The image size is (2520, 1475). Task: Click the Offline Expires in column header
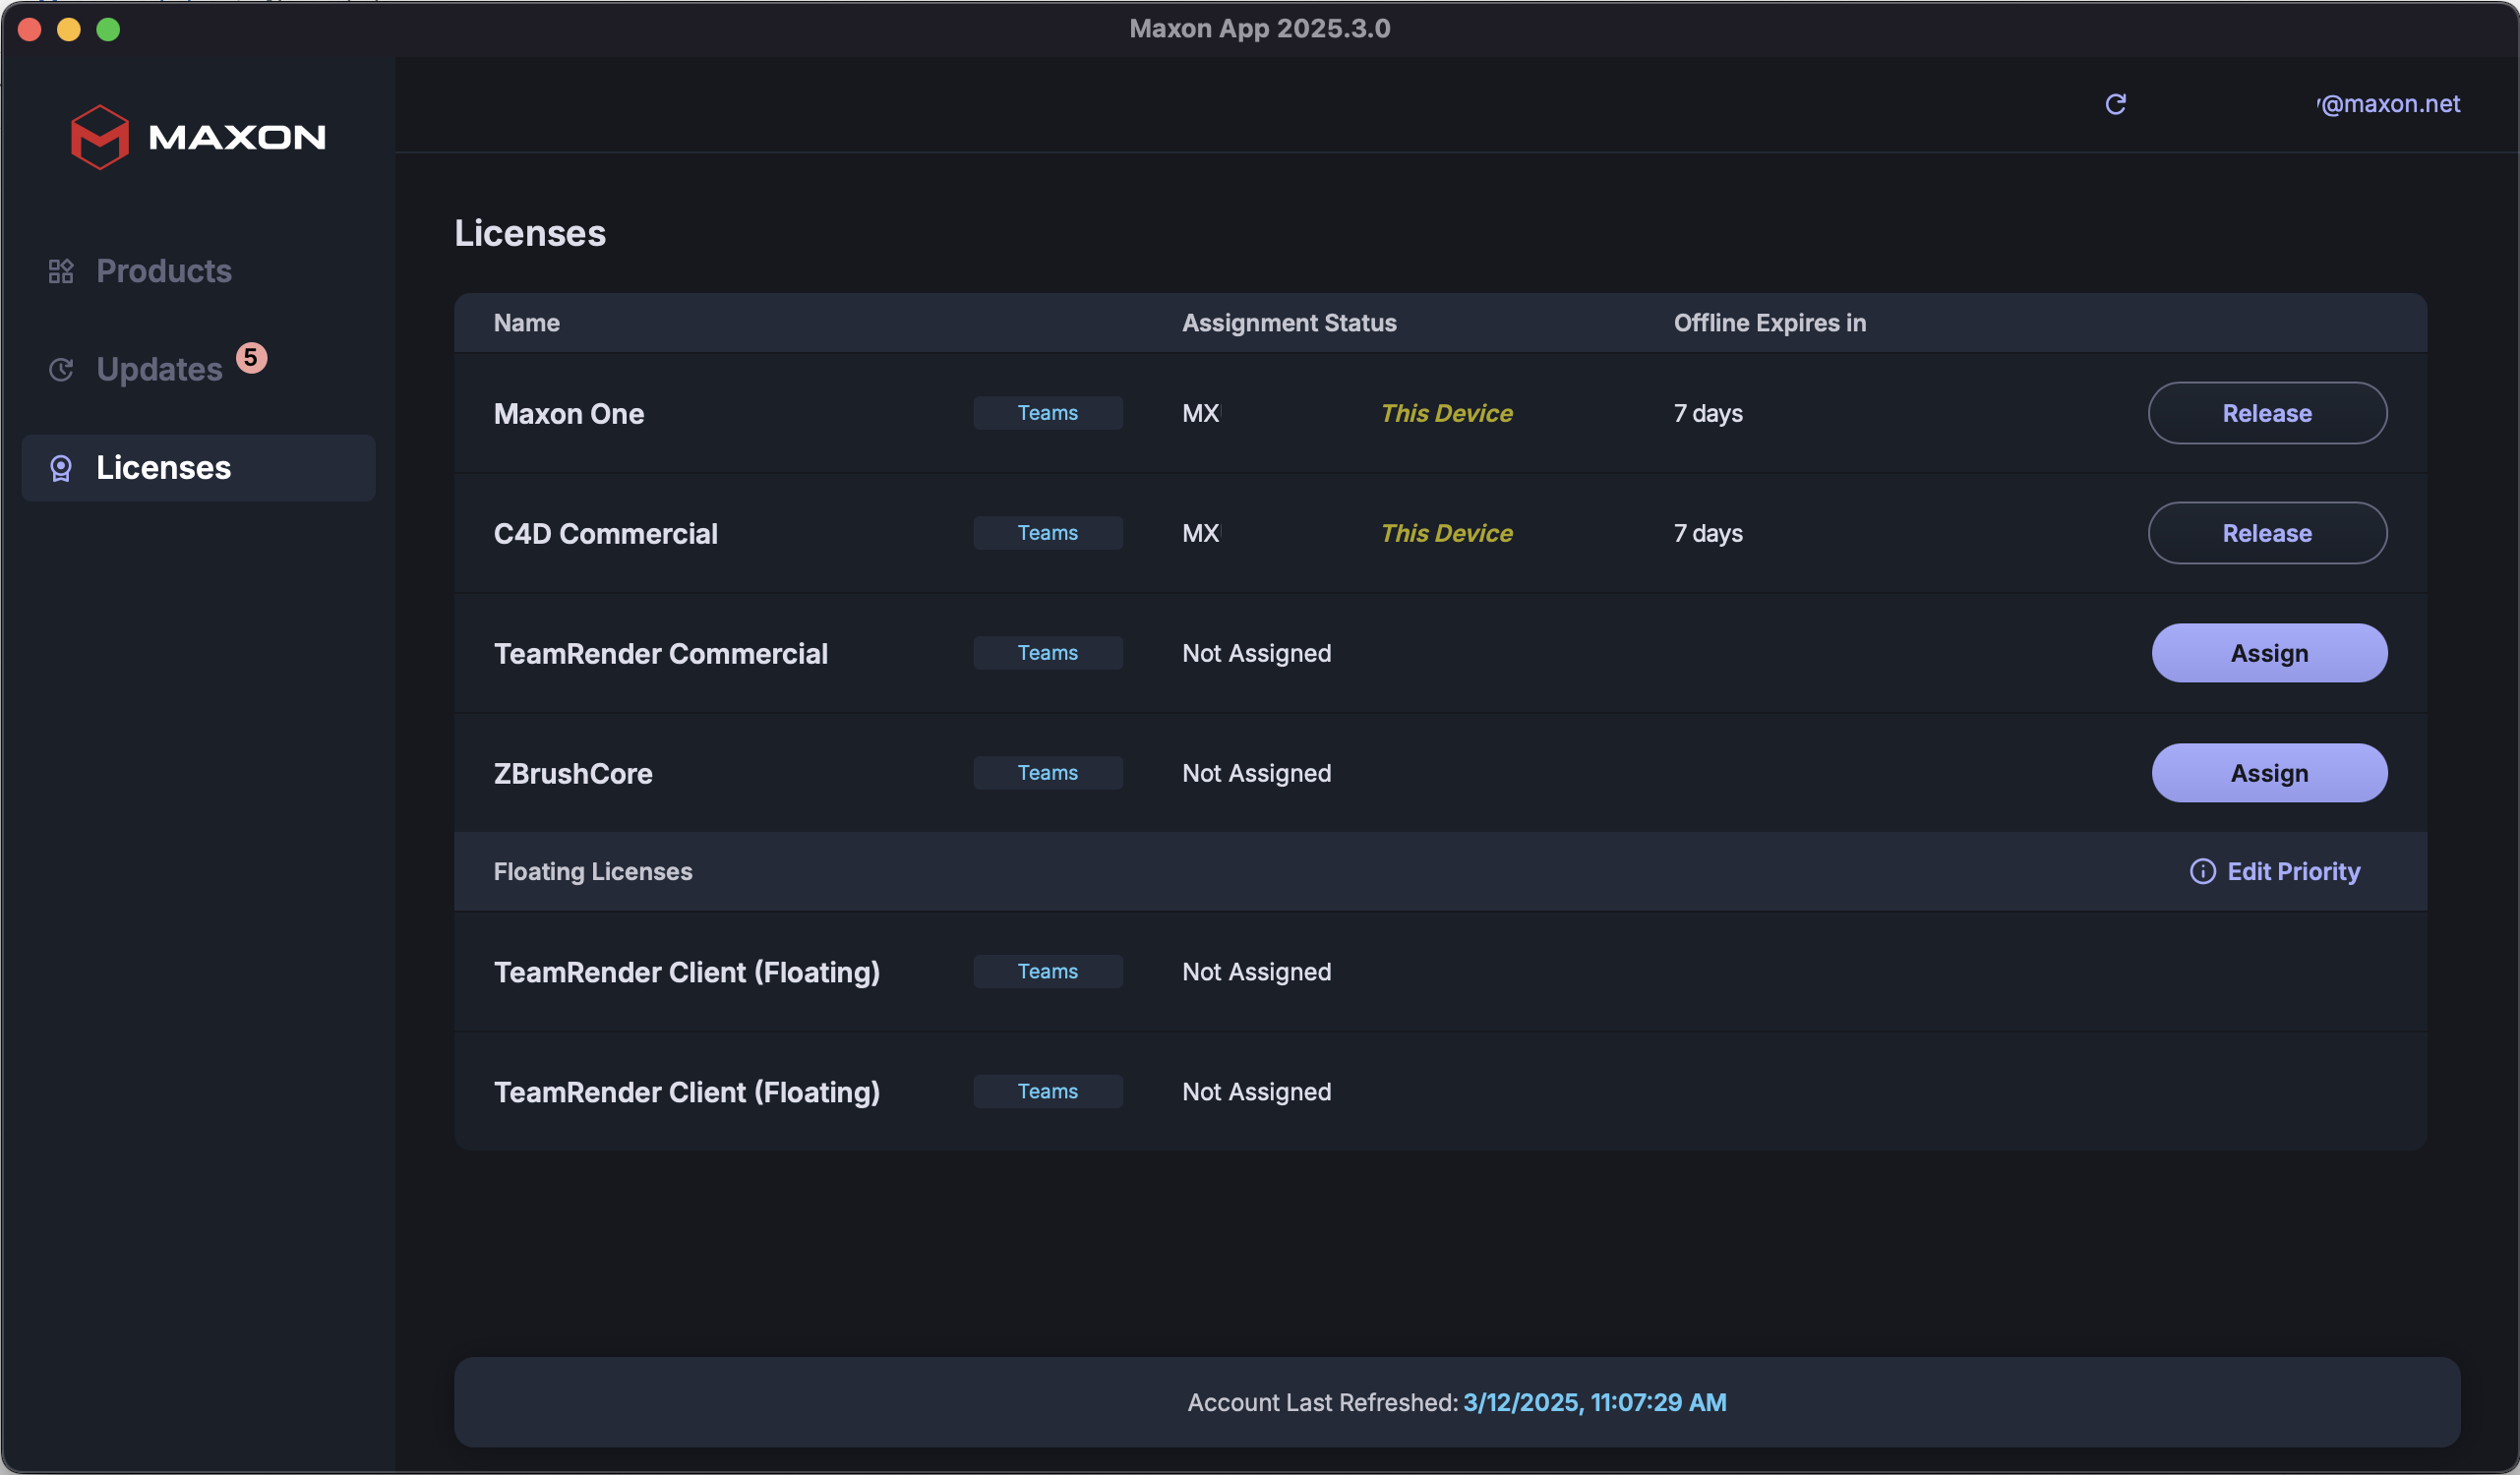pos(1770,323)
